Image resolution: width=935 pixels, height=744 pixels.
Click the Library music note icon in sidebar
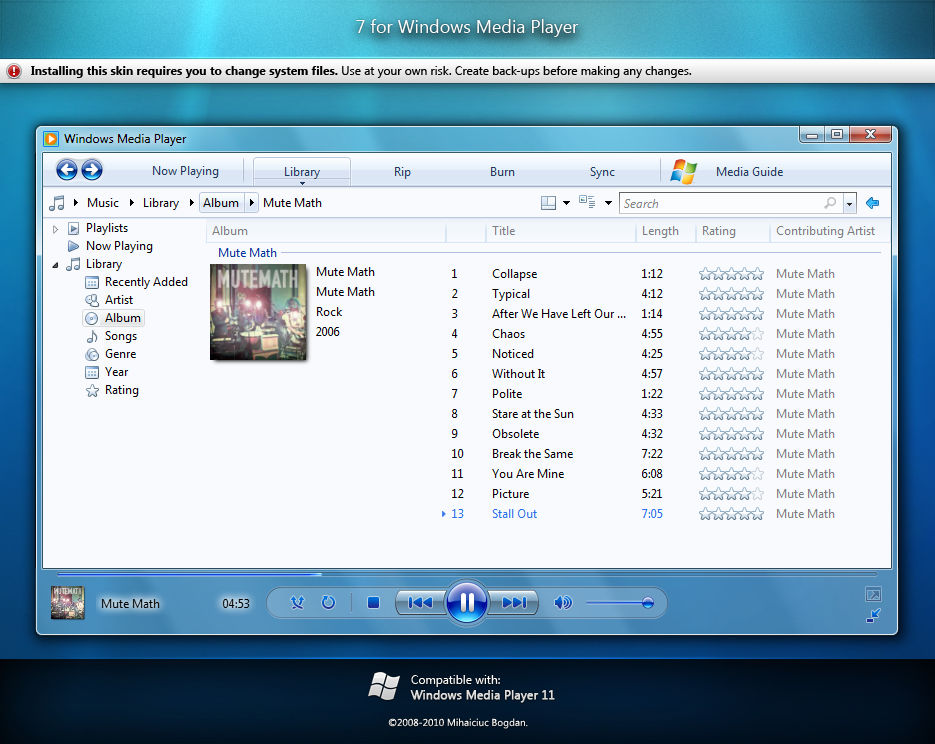(73, 264)
